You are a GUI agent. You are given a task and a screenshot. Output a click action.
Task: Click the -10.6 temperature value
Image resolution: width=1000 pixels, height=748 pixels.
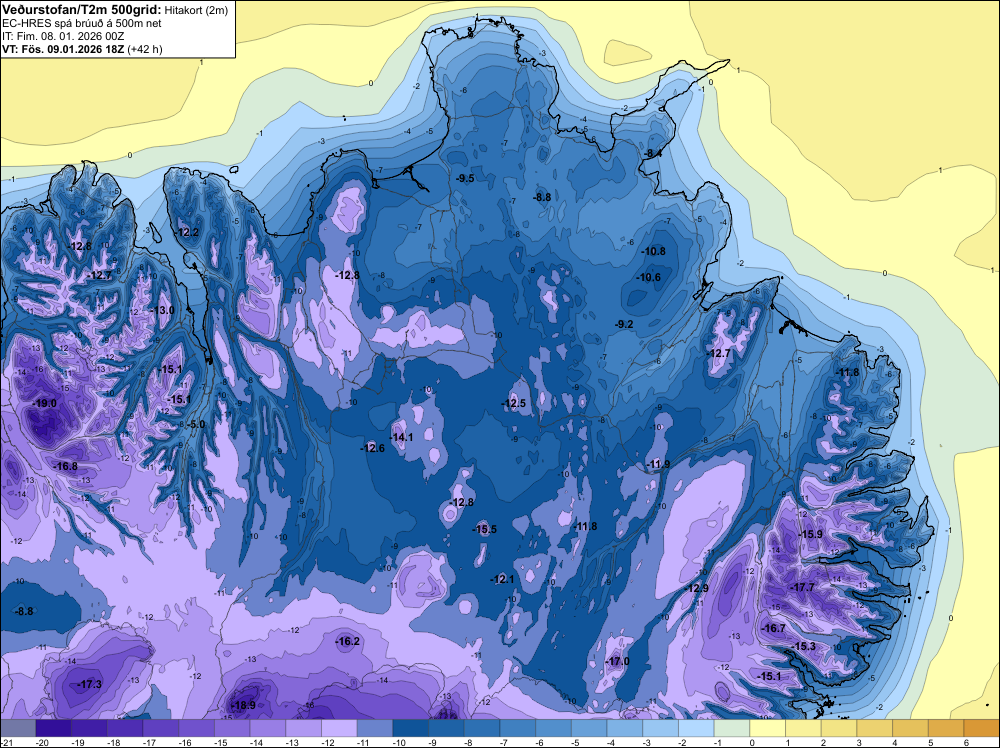click(649, 277)
